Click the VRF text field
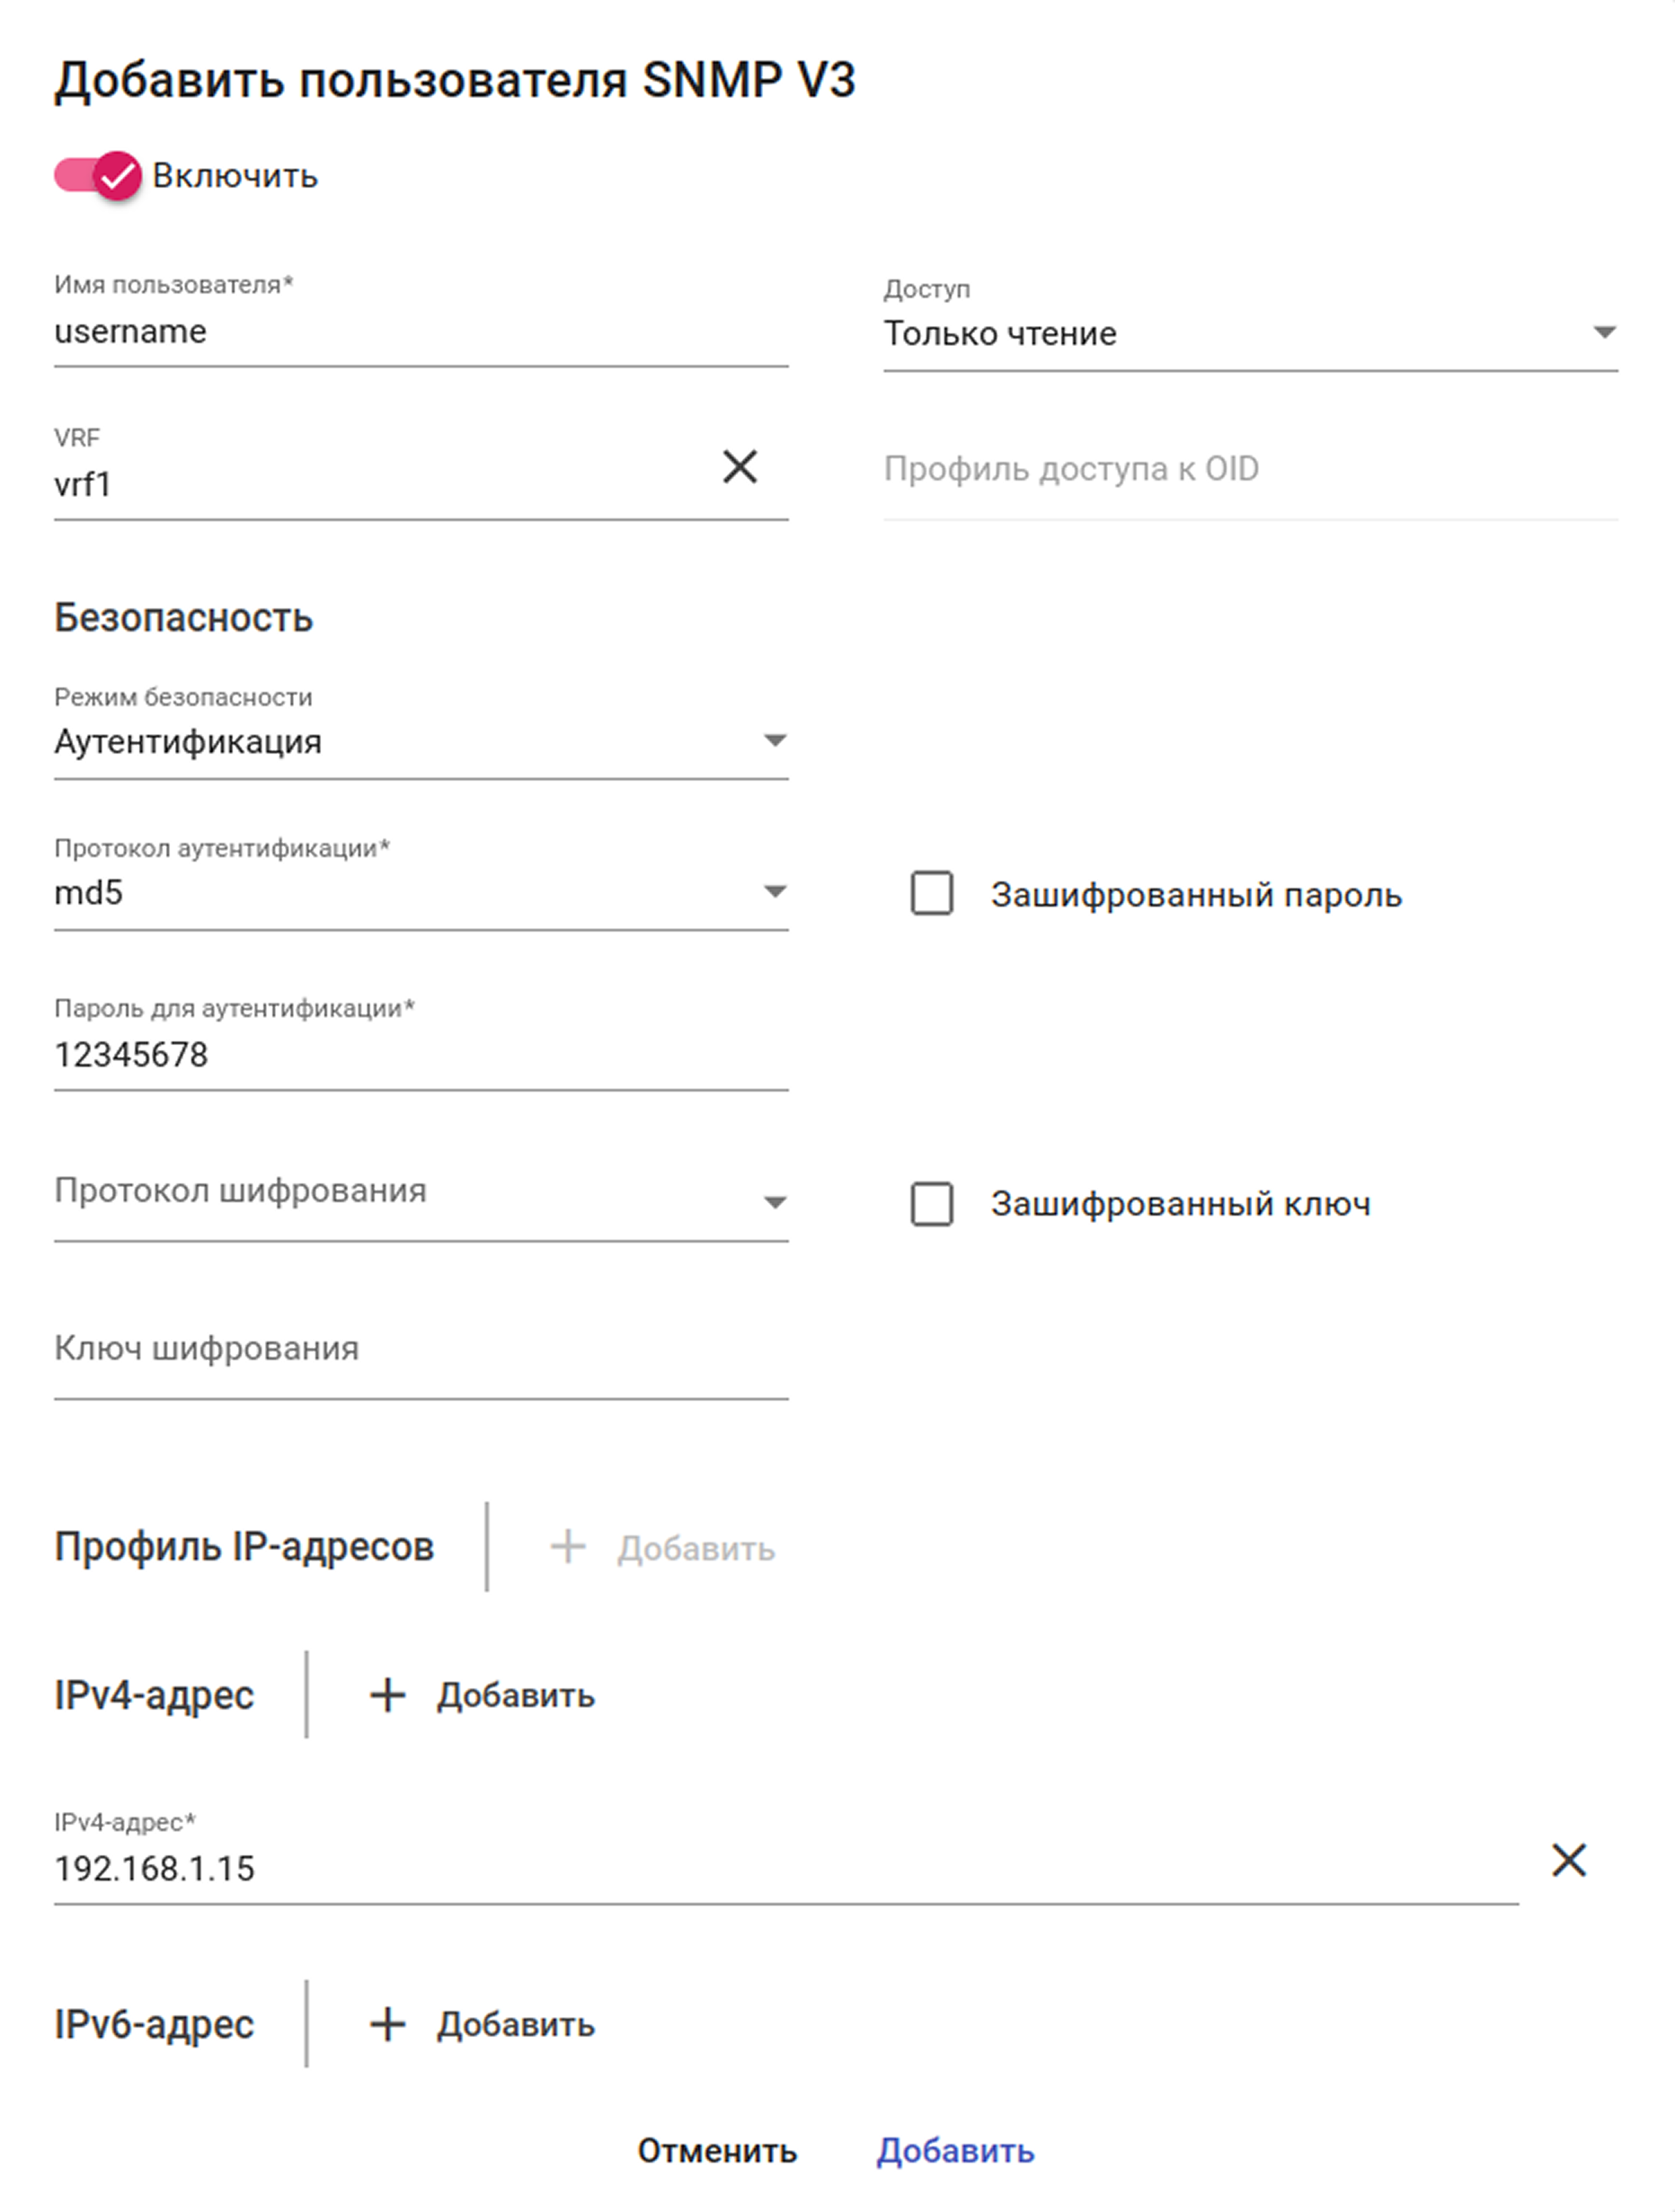1675x2212 pixels. click(380, 485)
